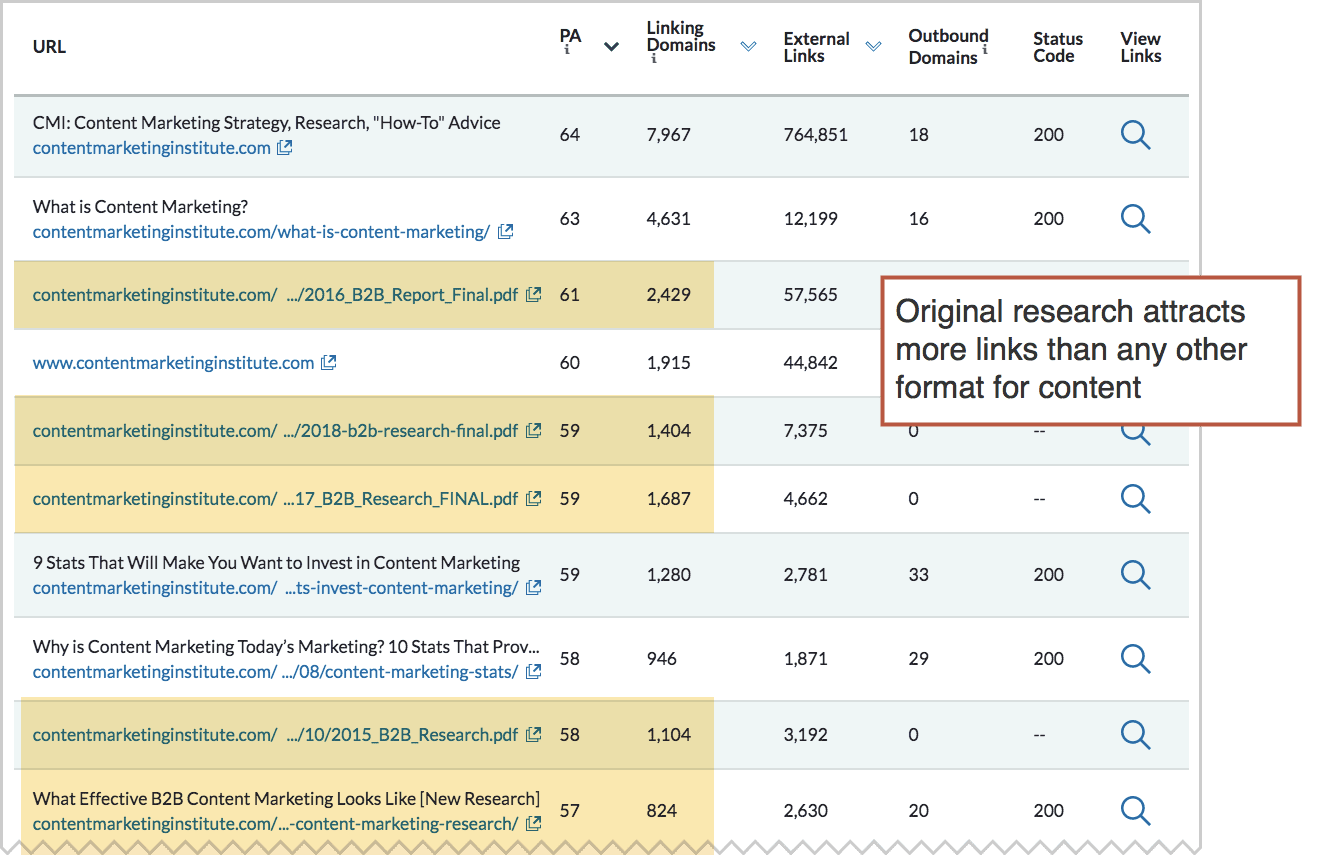Select the Linking Domains value 824
1322x855 pixels.
coord(662,811)
